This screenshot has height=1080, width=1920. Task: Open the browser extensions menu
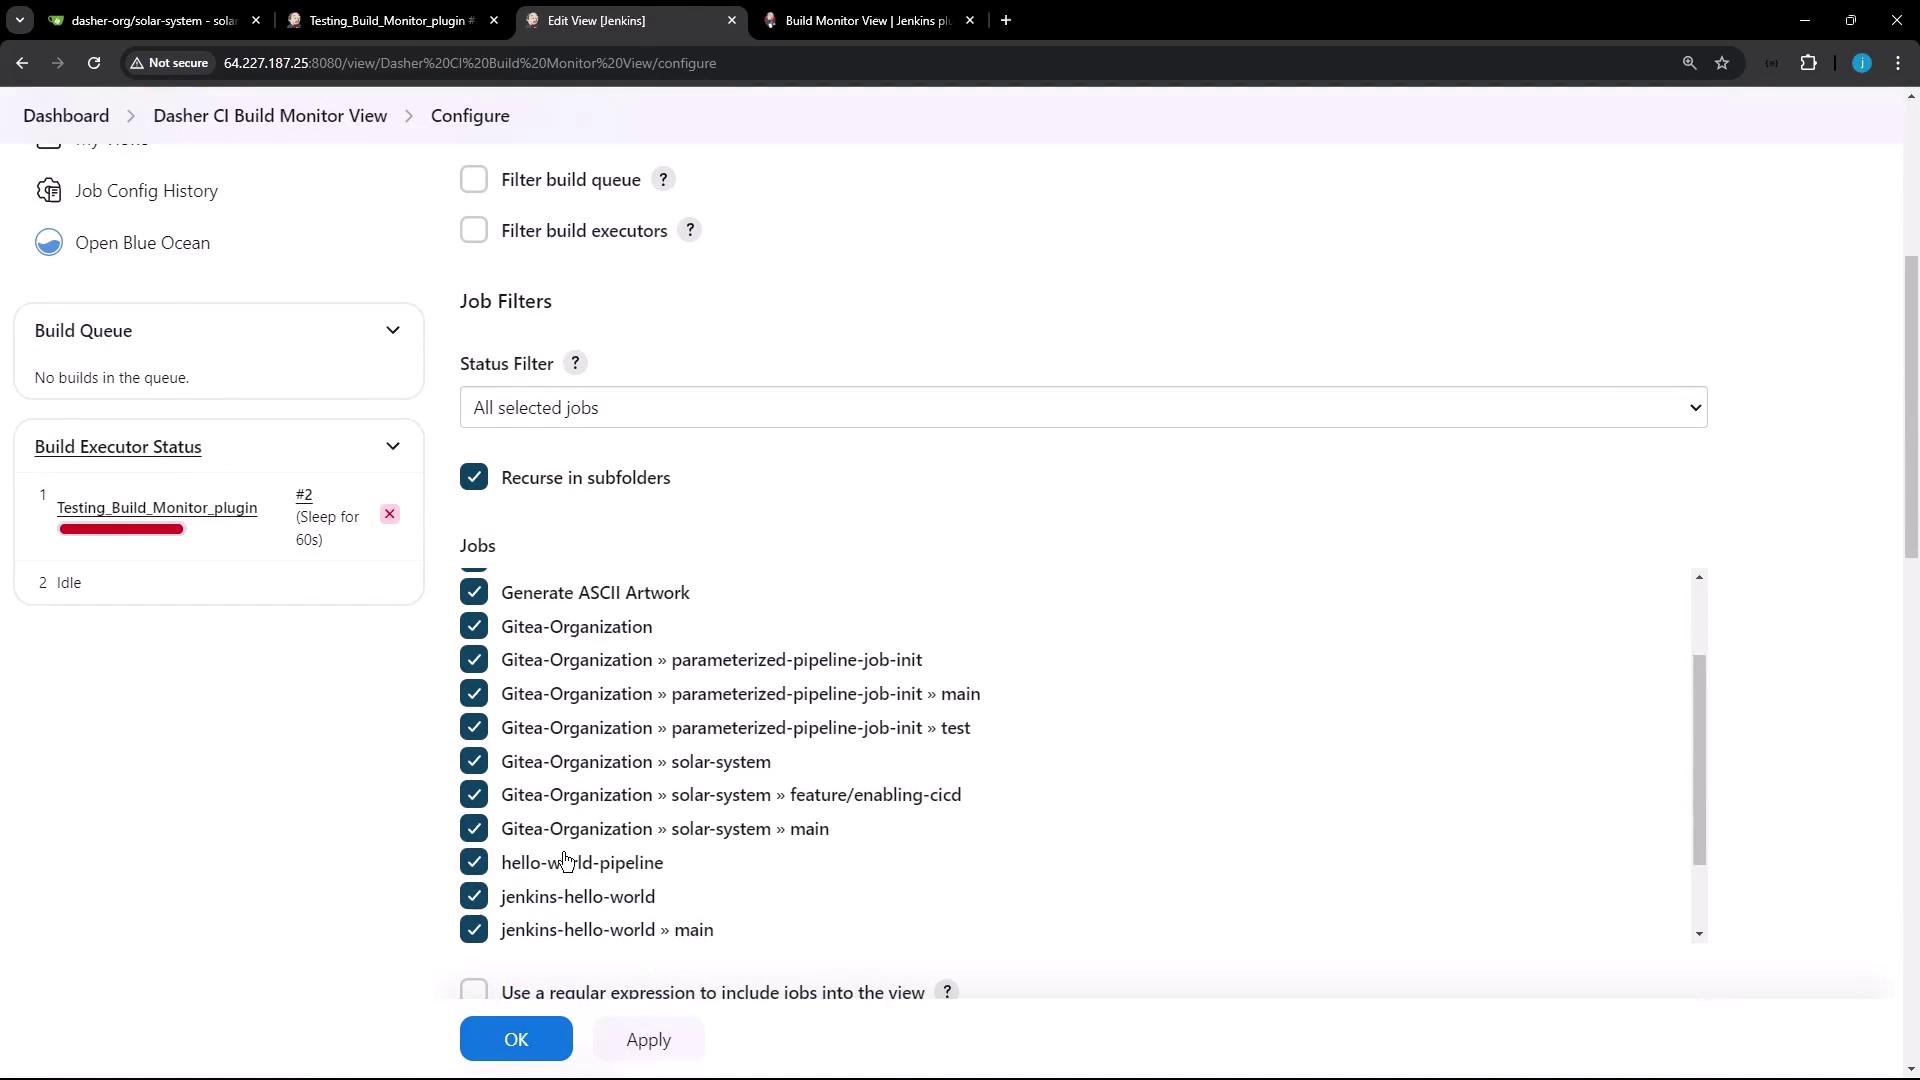[x=1808, y=63]
